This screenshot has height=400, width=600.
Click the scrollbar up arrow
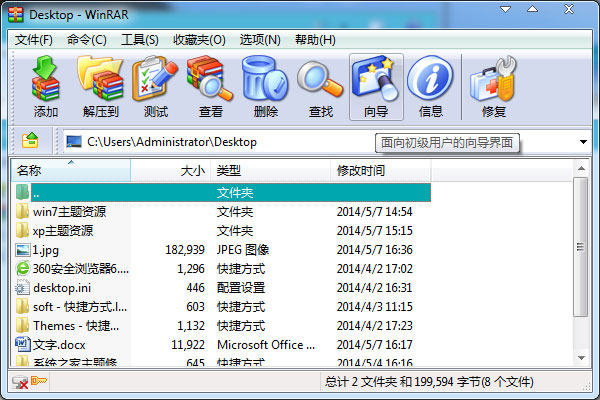(582, 168)
